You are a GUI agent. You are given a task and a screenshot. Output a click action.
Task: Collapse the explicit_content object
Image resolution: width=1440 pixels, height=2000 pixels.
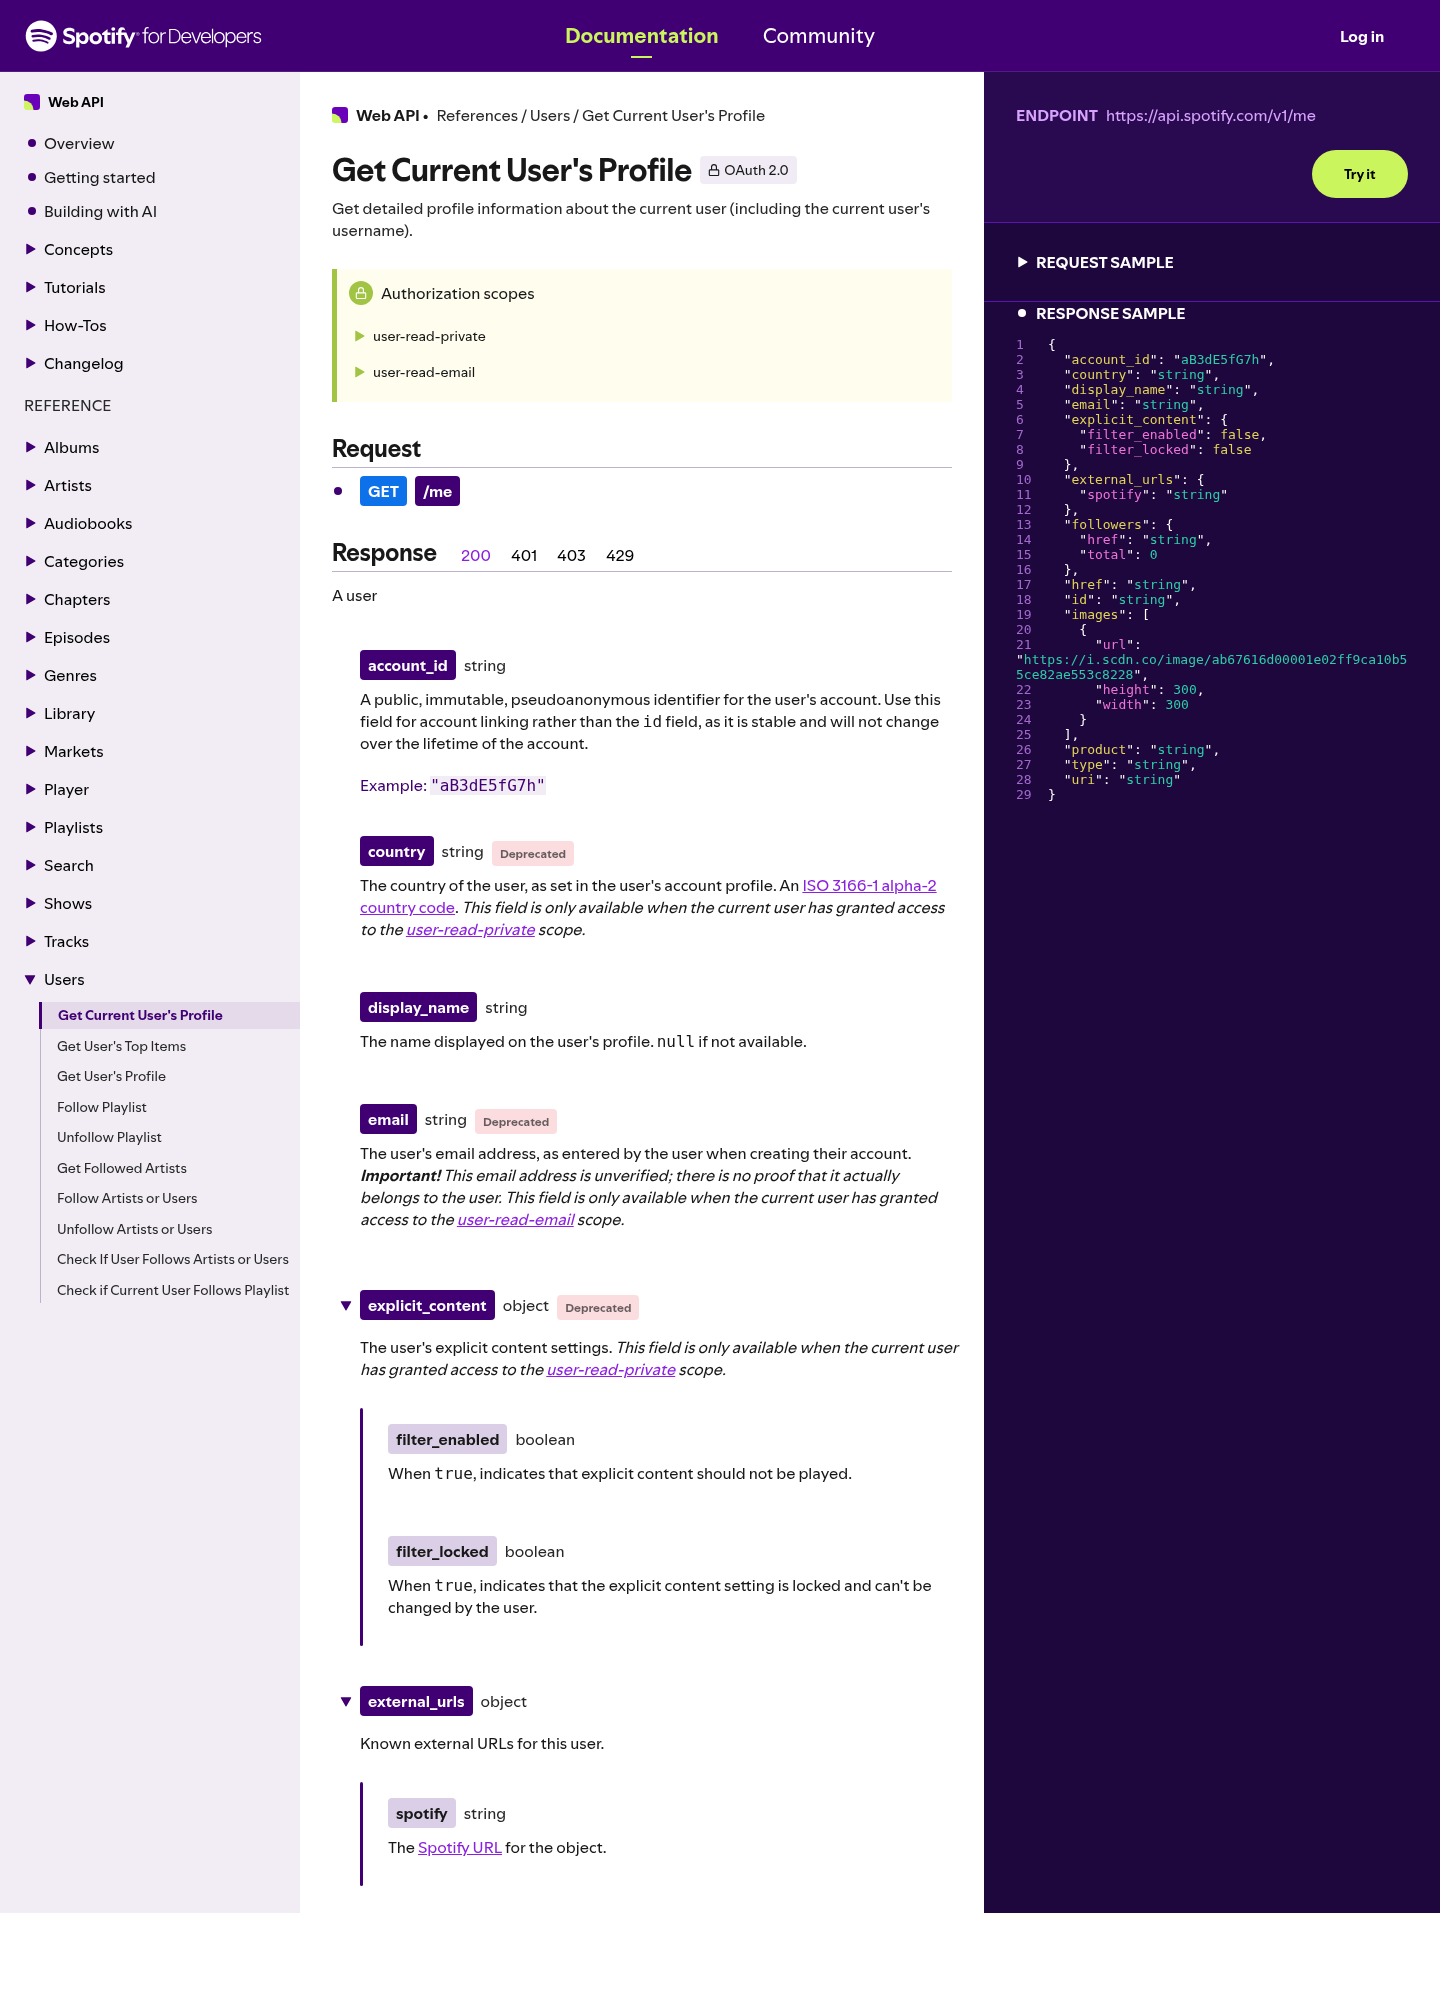coord(346,1305)
